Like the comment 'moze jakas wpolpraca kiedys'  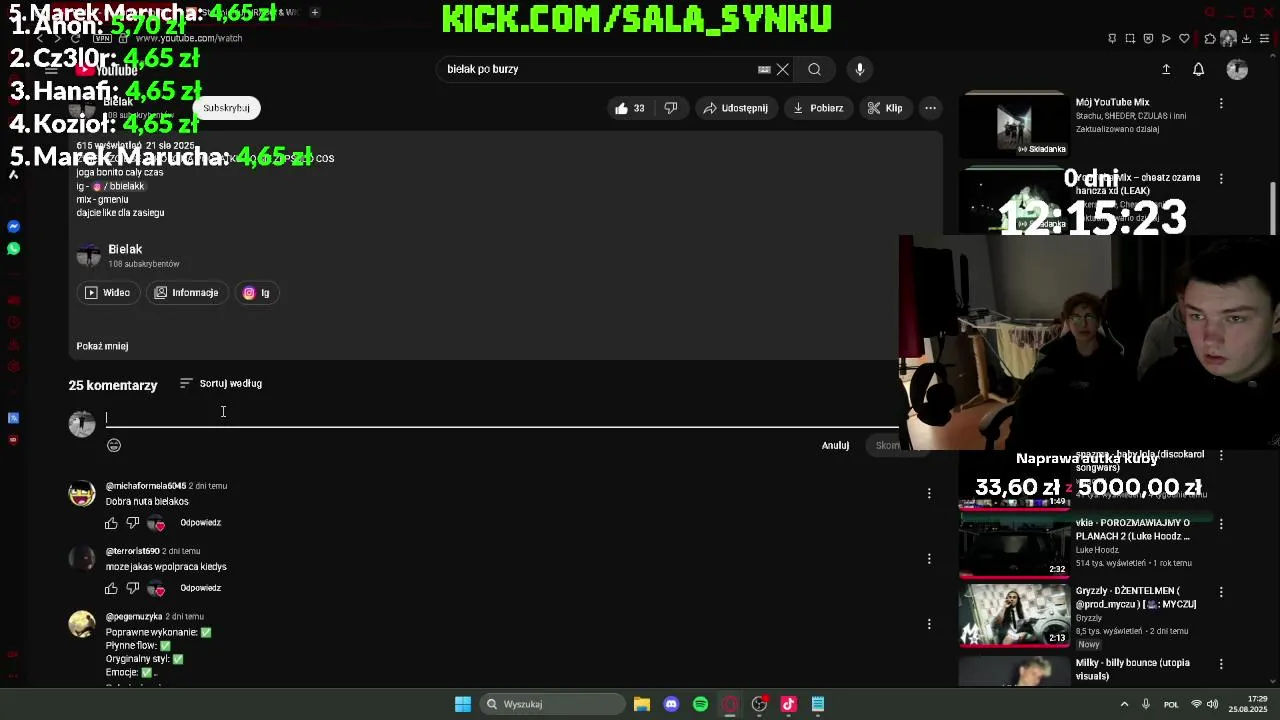point(112,588)
